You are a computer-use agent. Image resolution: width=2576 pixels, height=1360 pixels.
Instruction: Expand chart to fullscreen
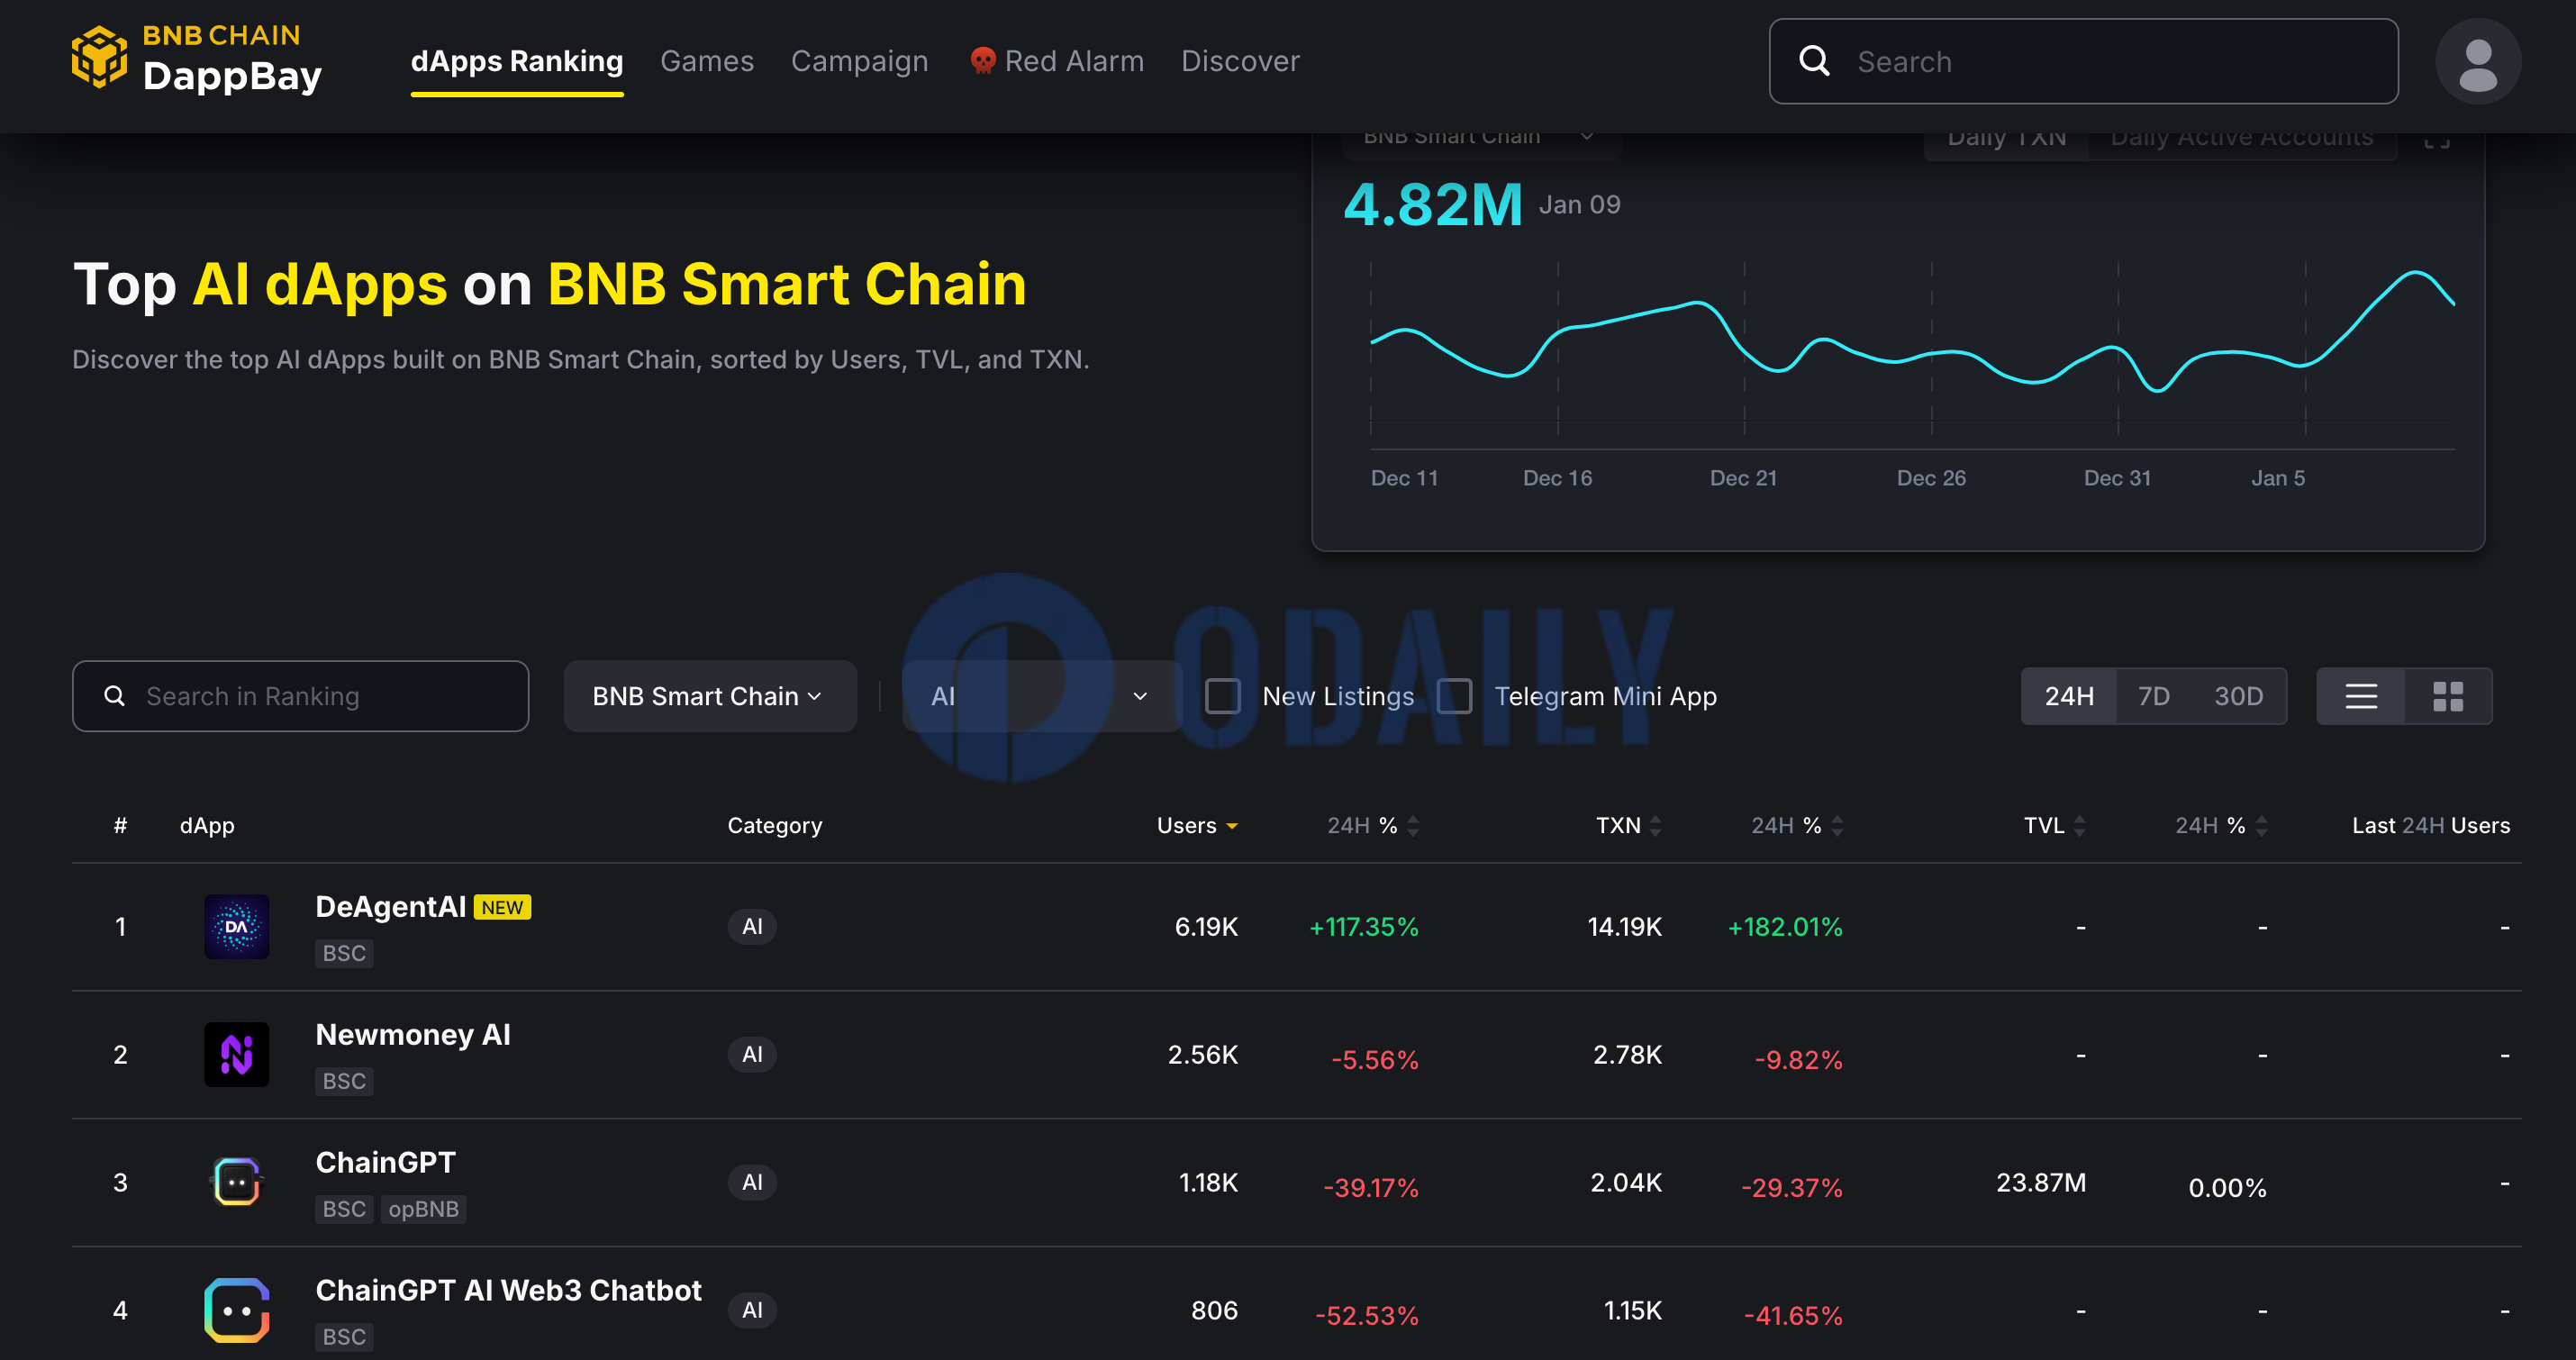click(x=2437, y=140)
